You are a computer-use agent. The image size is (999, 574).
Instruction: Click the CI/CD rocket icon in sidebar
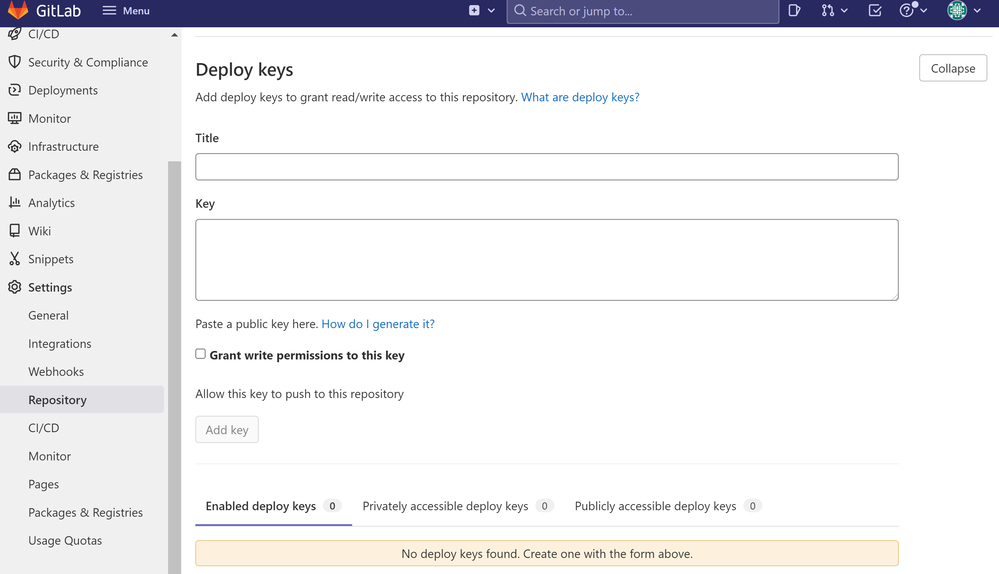click(14, 34)
